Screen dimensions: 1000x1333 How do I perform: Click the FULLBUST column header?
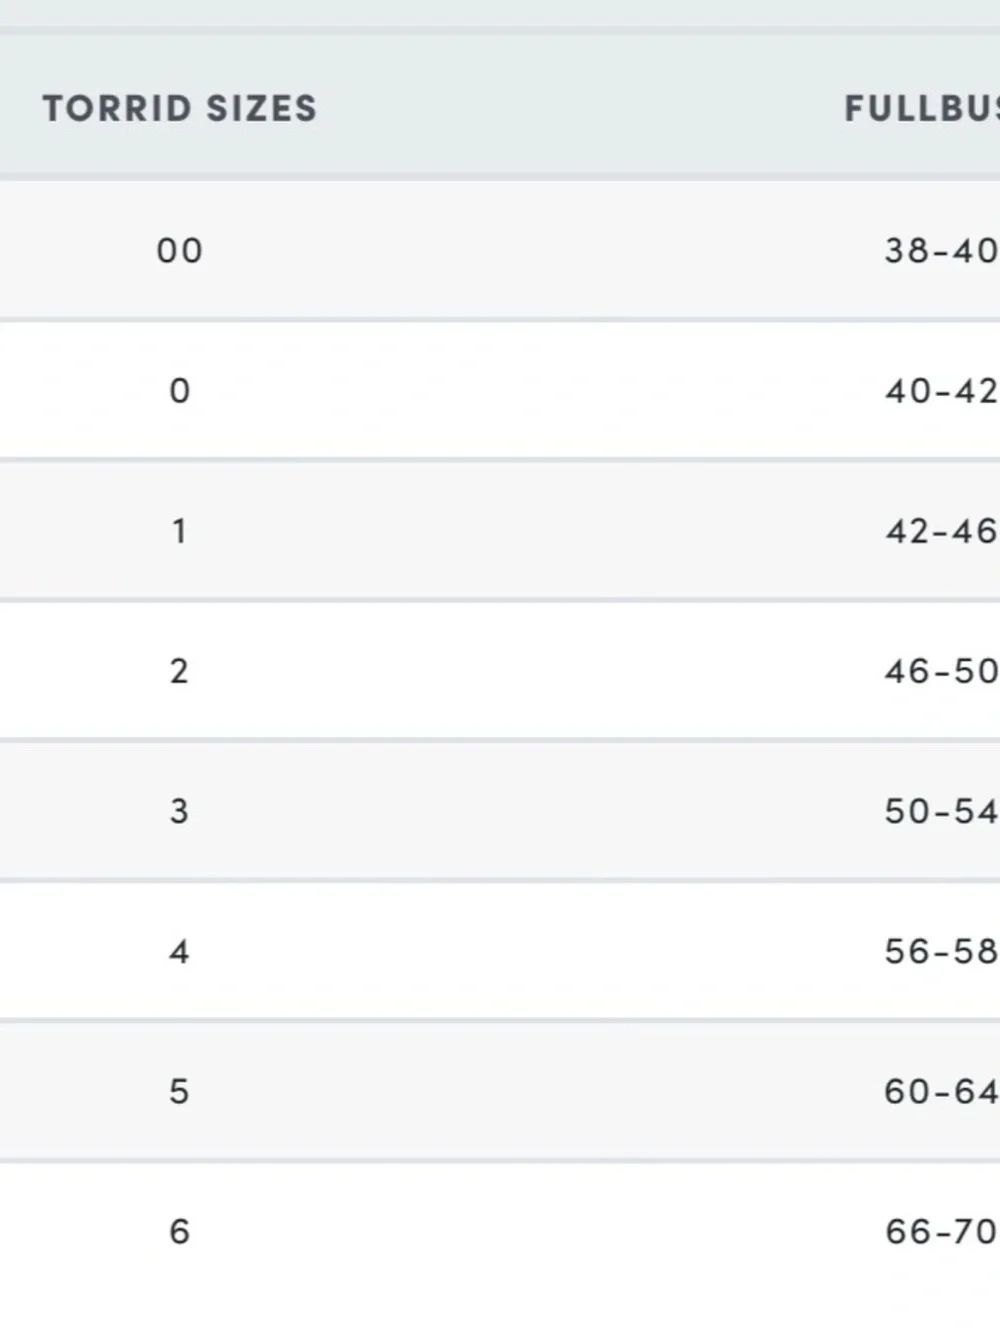click(922, 108)
